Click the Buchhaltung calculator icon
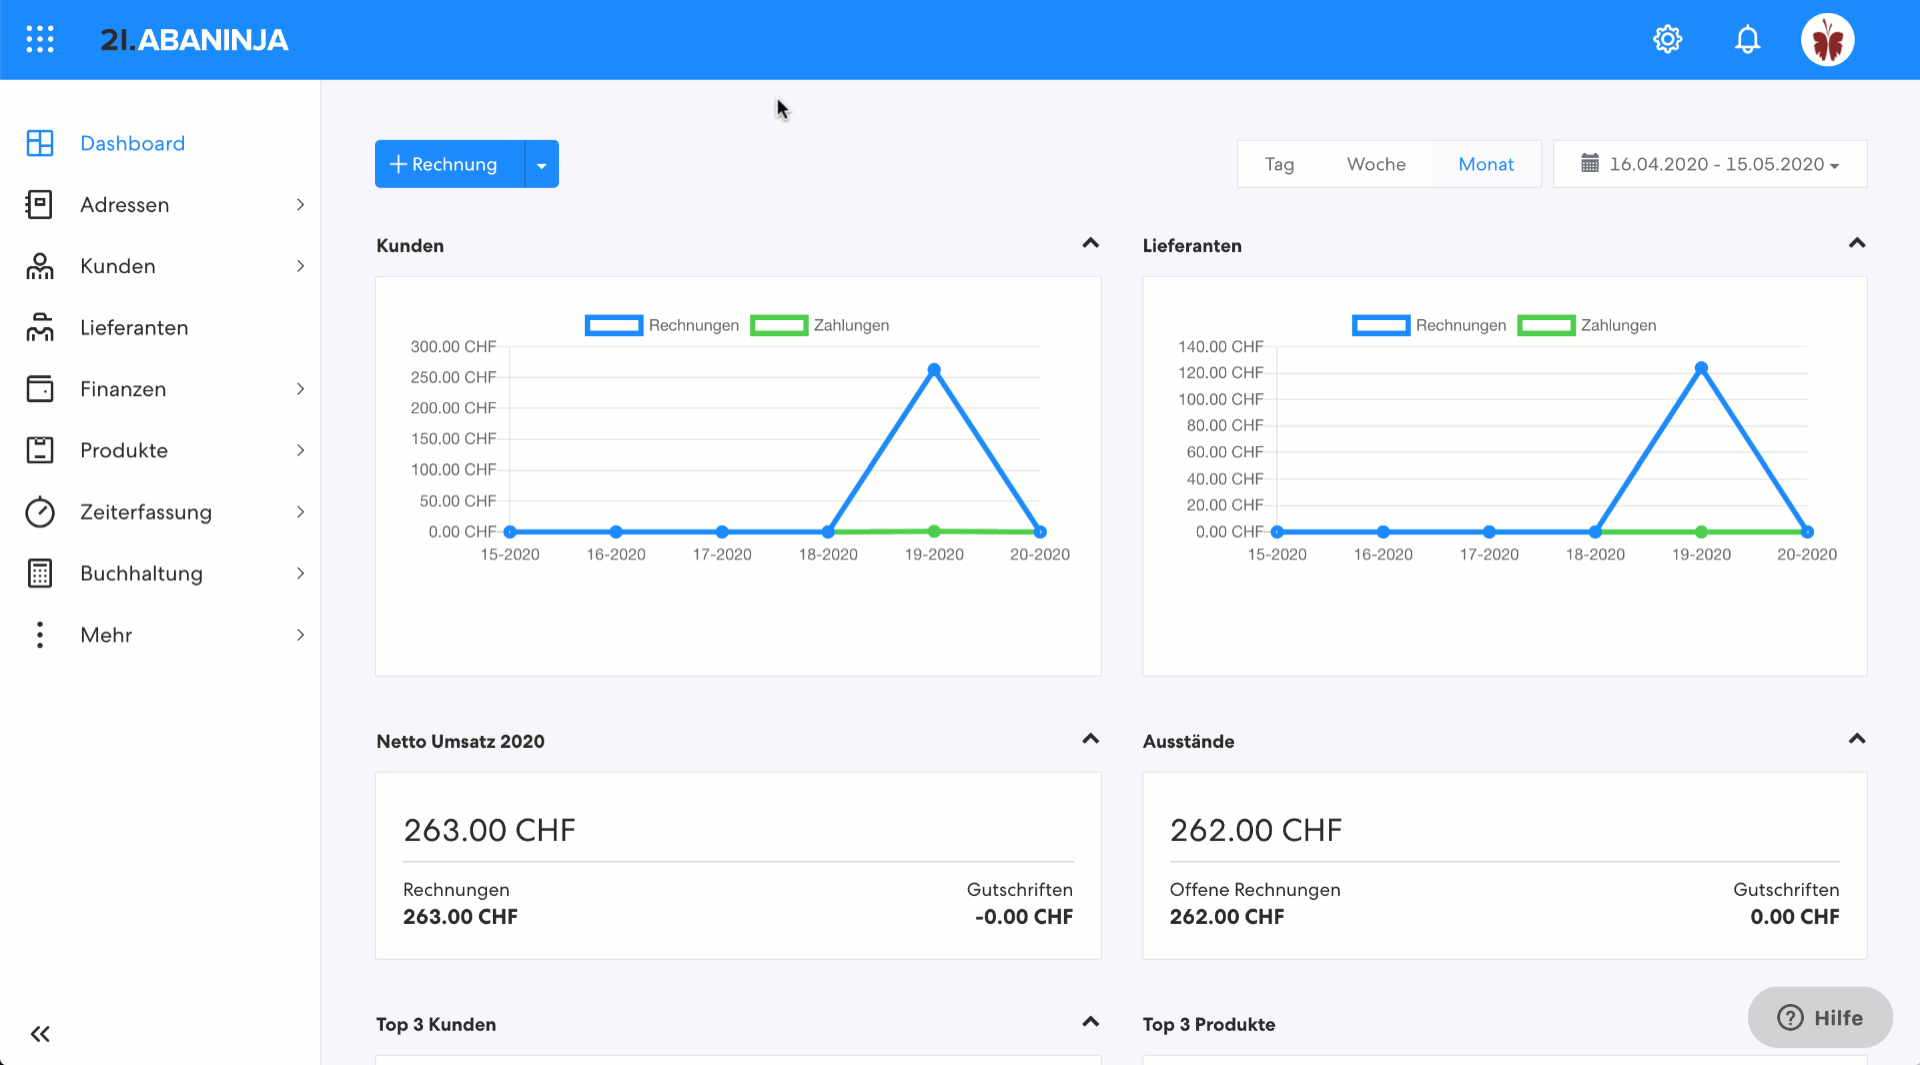 coord(40,573)
